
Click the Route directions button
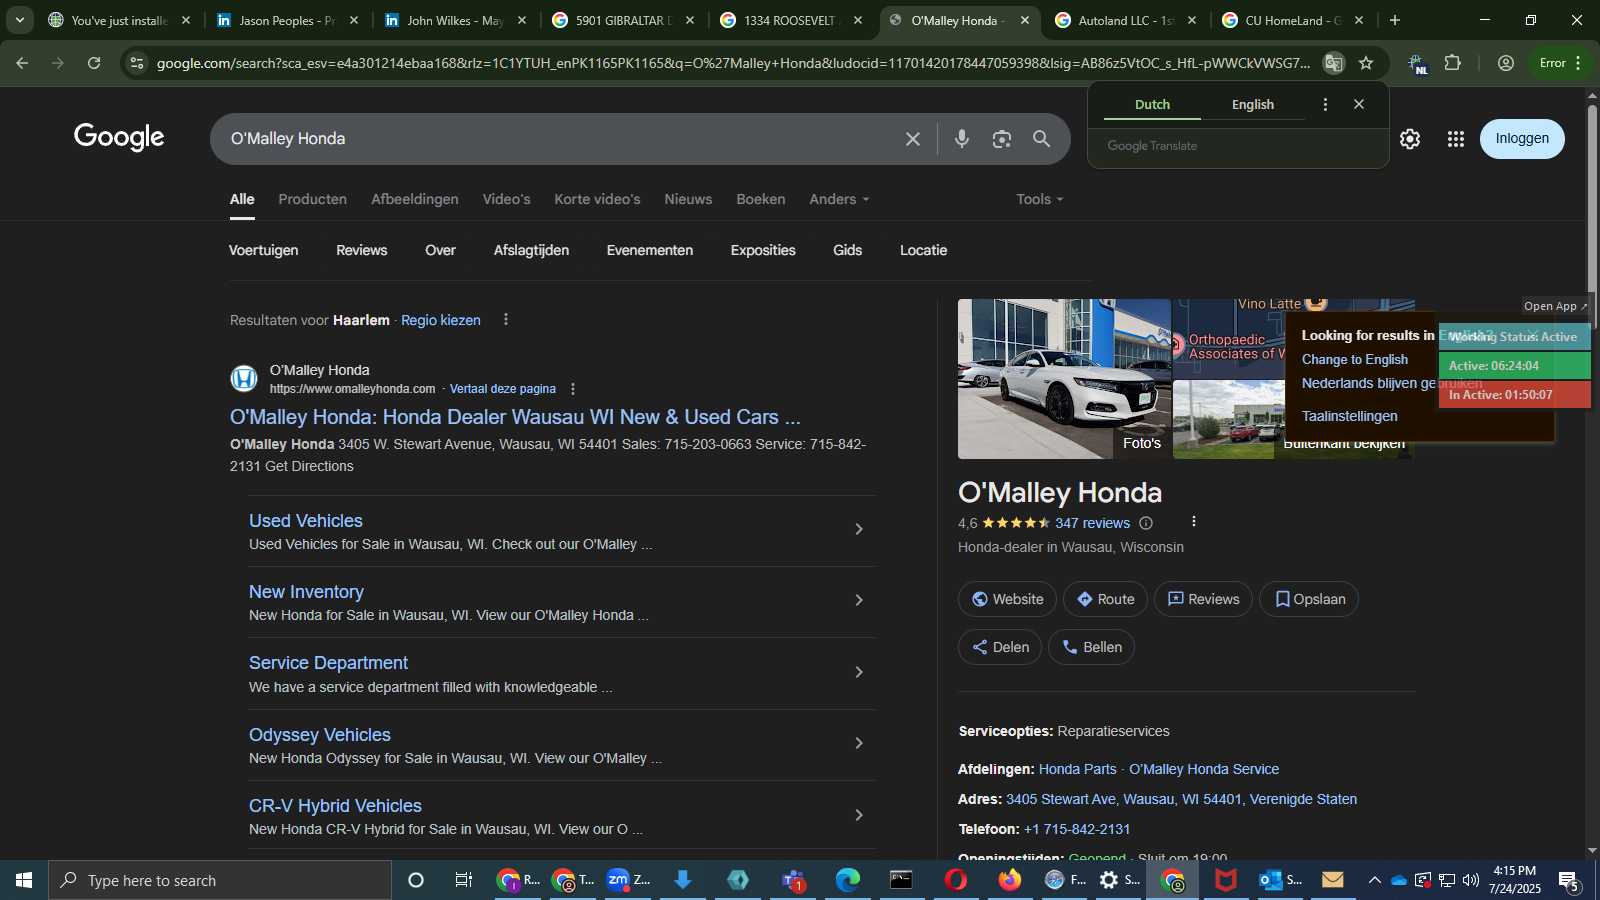click(x=1105, y=599)
